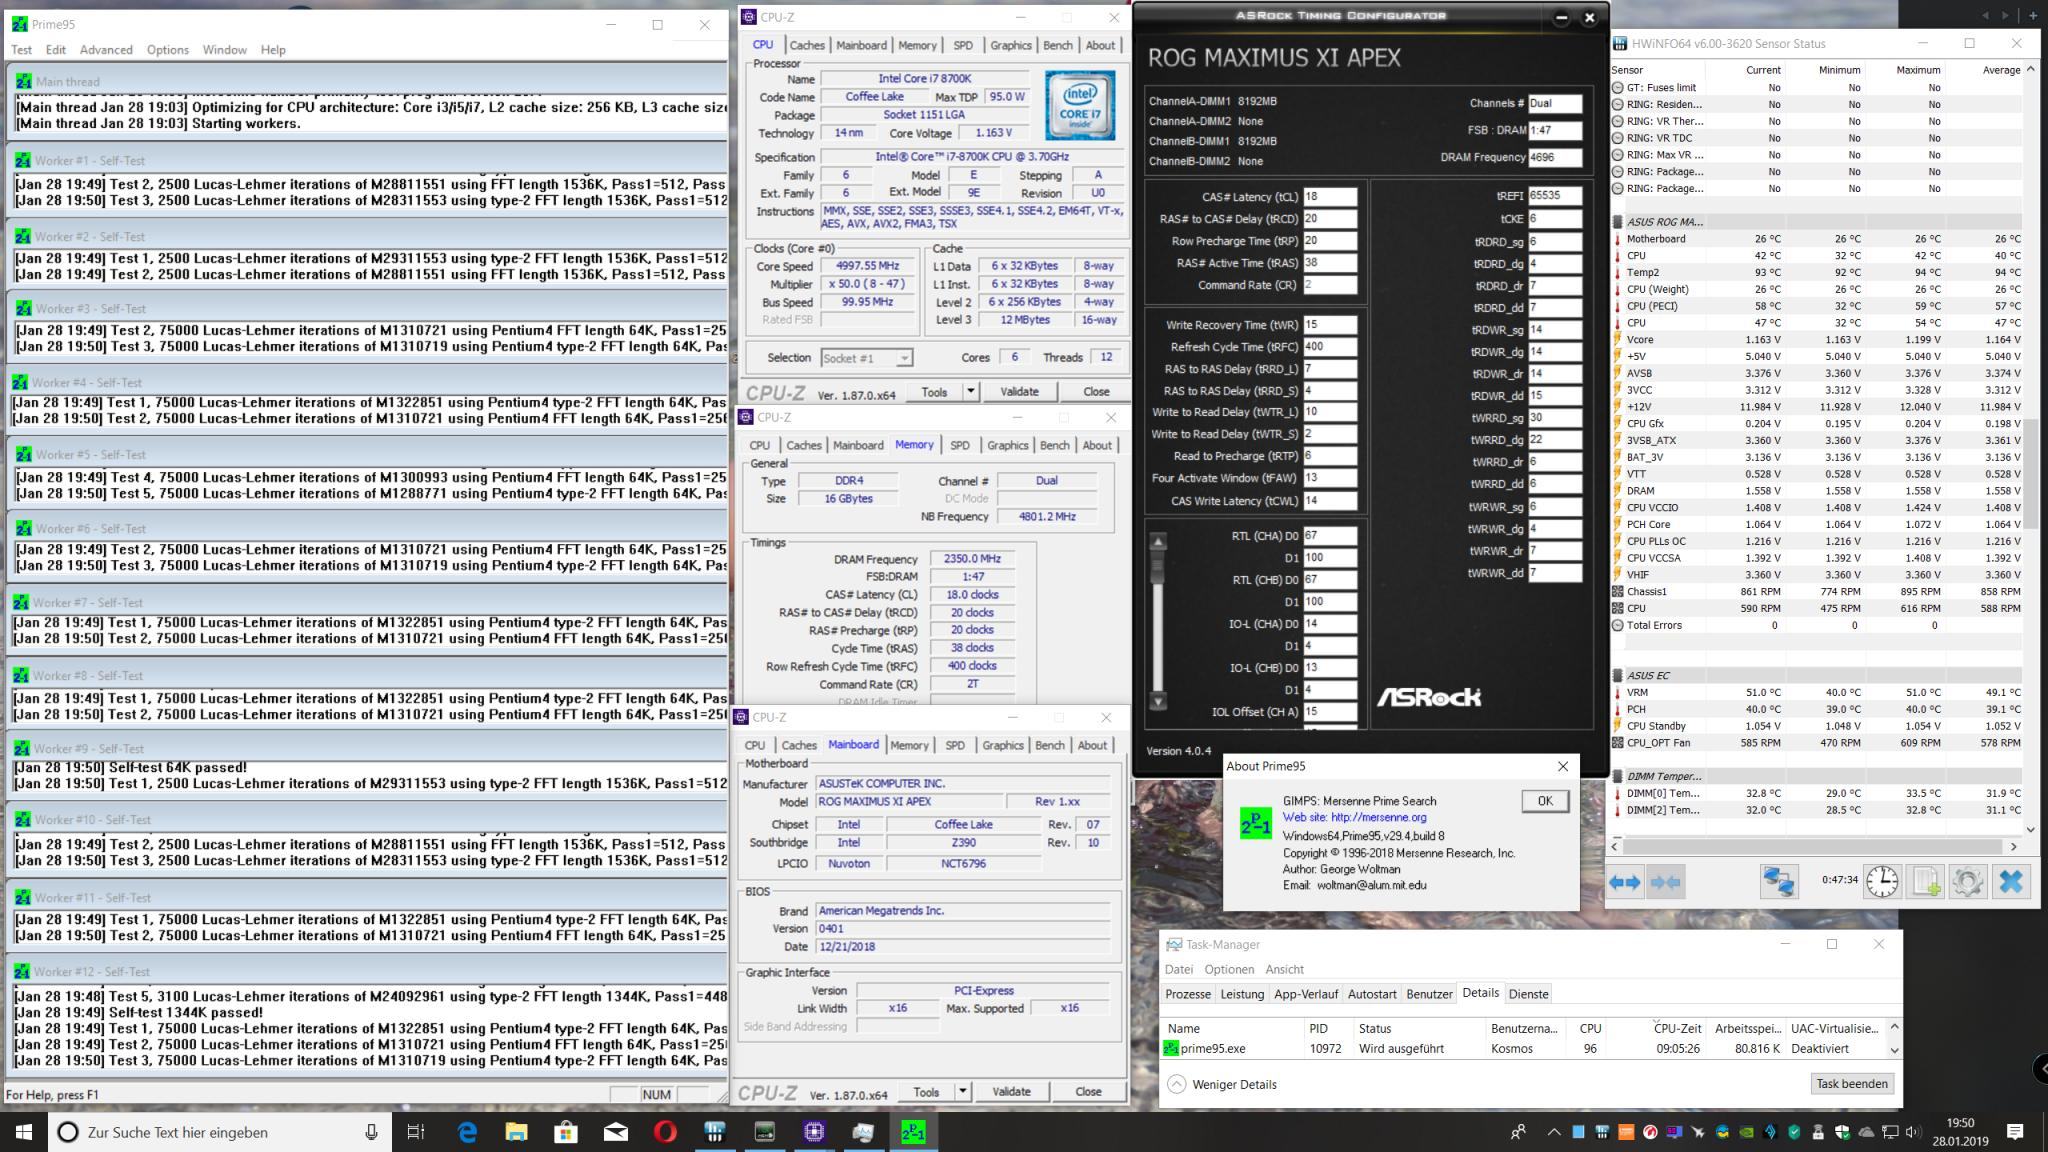
Task: Select Dienste tab in Task Manager
Action: tap(1528, 994)
